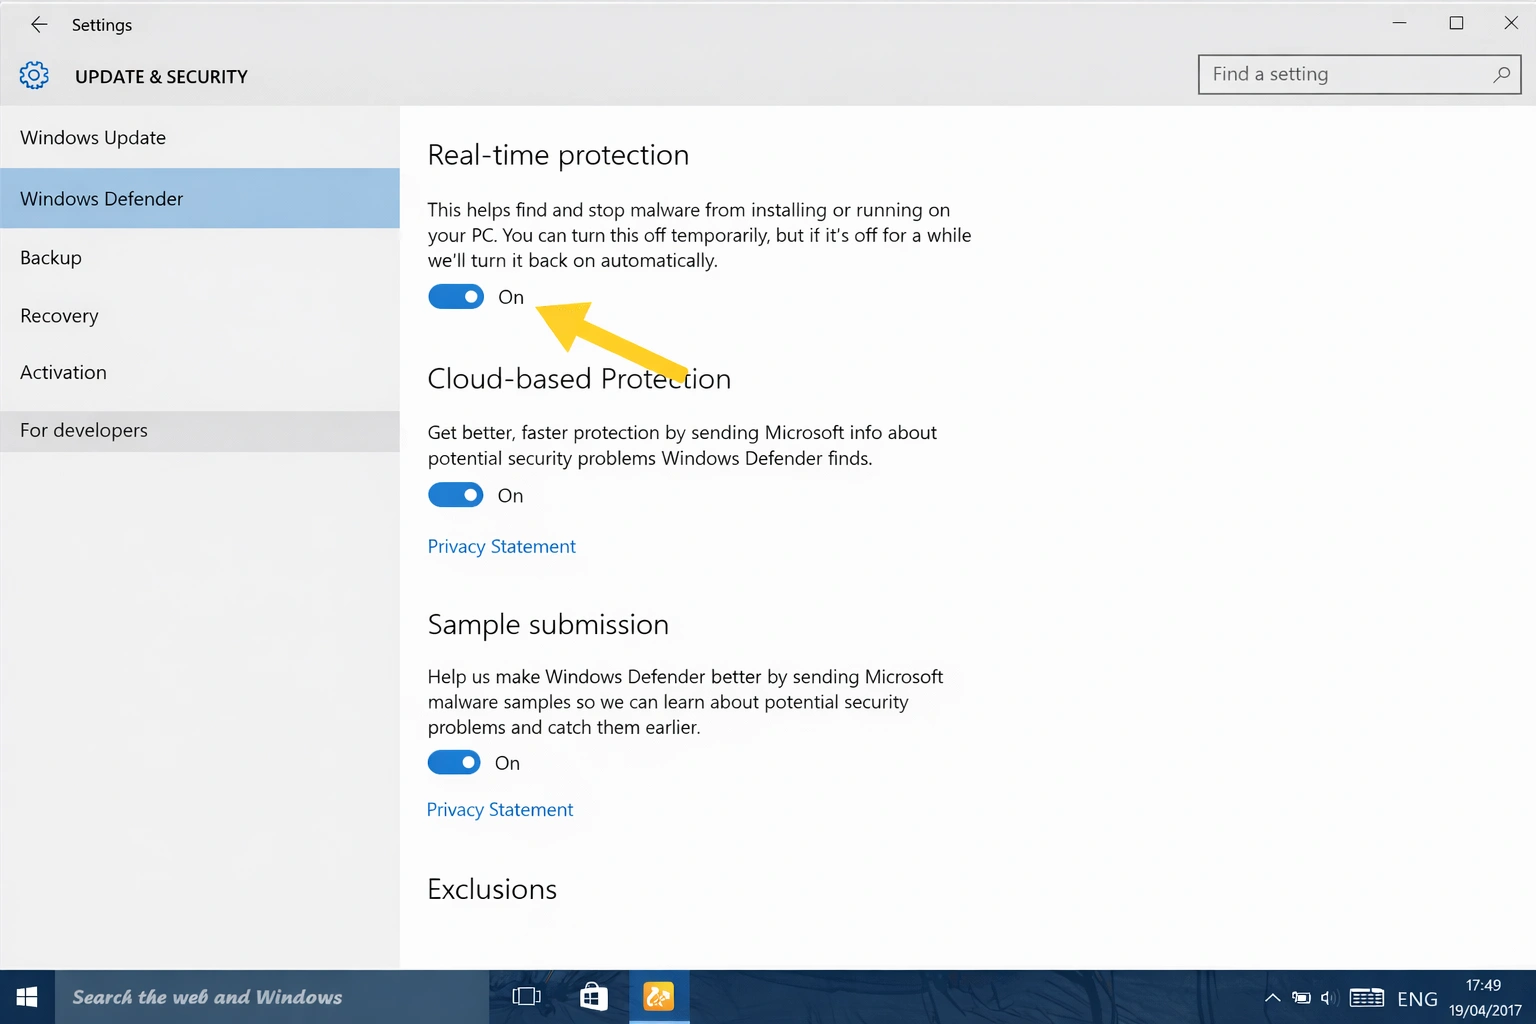Image resolution: width=1536 pixels, height=1024 pixels.
Task: Switch to the Backup section
Action: [50, 257]
